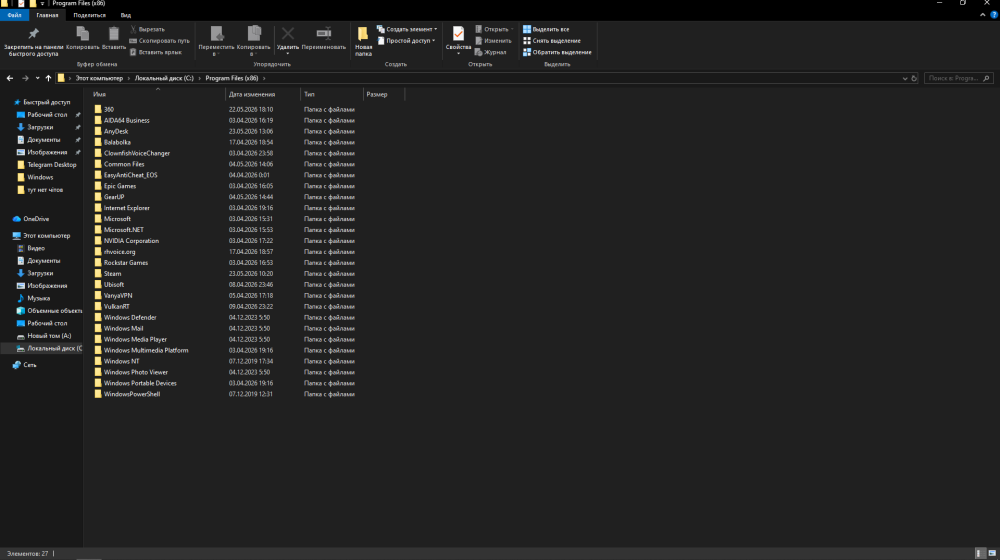1000x560 pixels.
Task: Select the Epic Games folder
Action: coord(120,186)
